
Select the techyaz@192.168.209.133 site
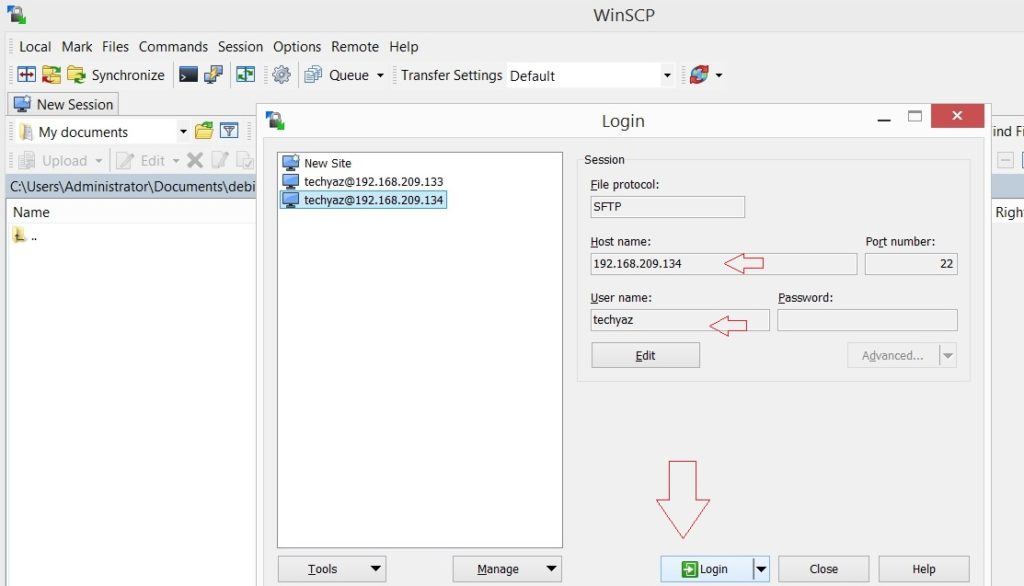[373, 182]
